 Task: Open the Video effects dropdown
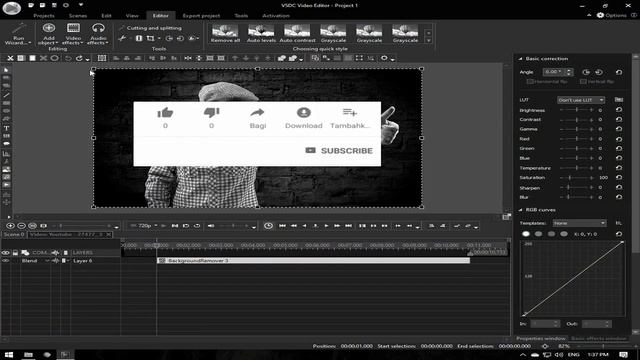point(73,33)
